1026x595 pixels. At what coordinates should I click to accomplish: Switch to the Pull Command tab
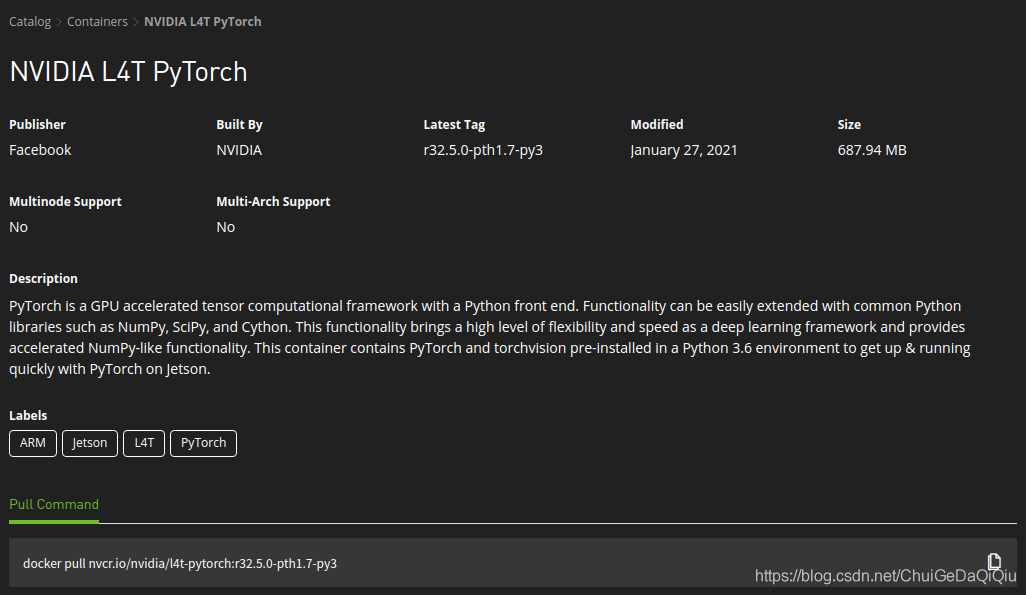[53, 504]
